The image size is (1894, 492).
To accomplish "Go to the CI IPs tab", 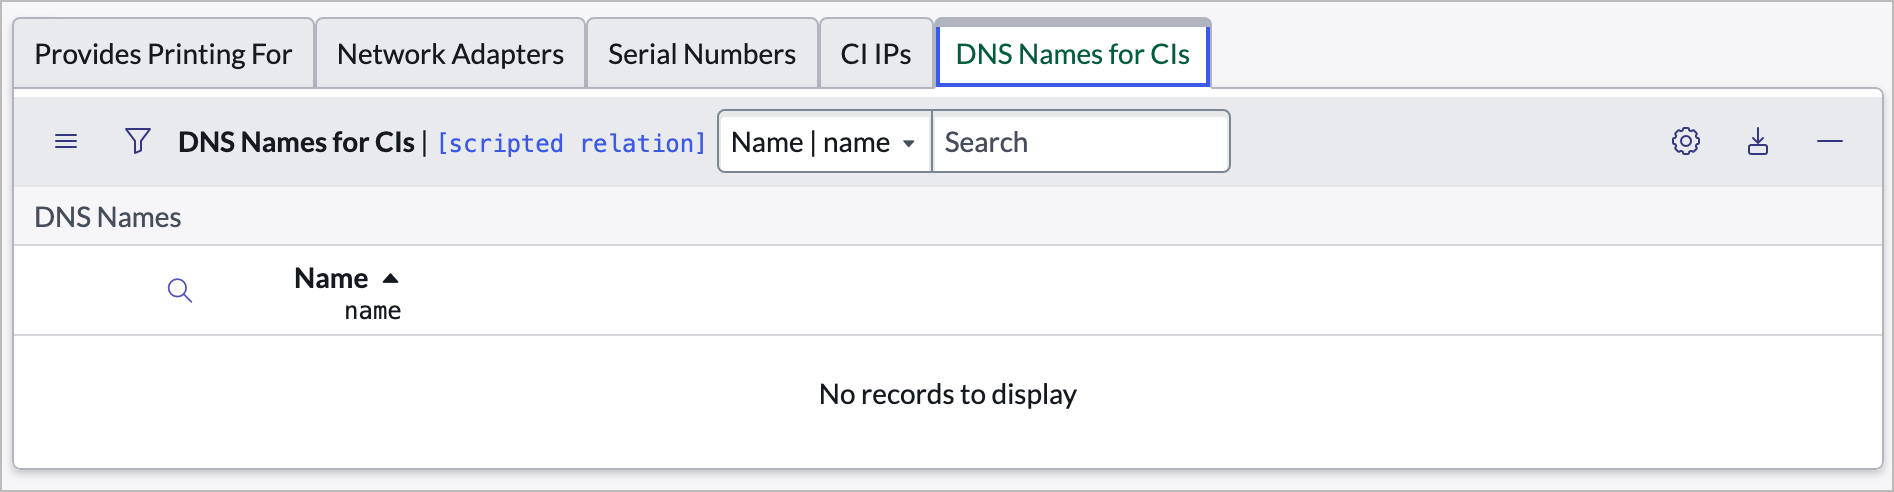I will coord(875,54).
